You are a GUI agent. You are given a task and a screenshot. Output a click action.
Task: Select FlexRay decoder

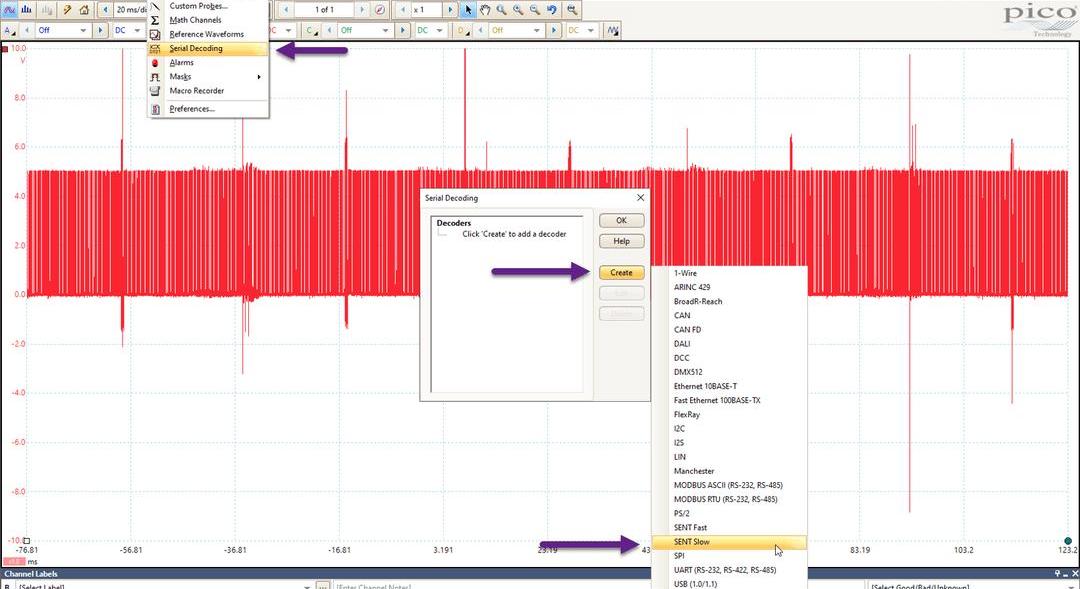click(x=729, y=414)
